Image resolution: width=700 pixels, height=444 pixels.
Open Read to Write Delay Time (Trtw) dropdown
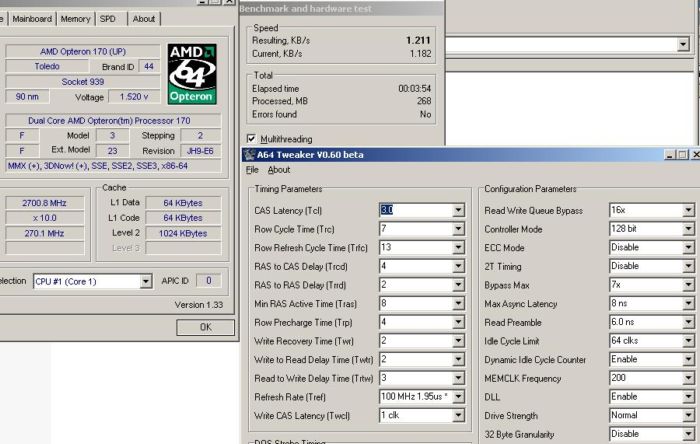(x=458, y=378)
